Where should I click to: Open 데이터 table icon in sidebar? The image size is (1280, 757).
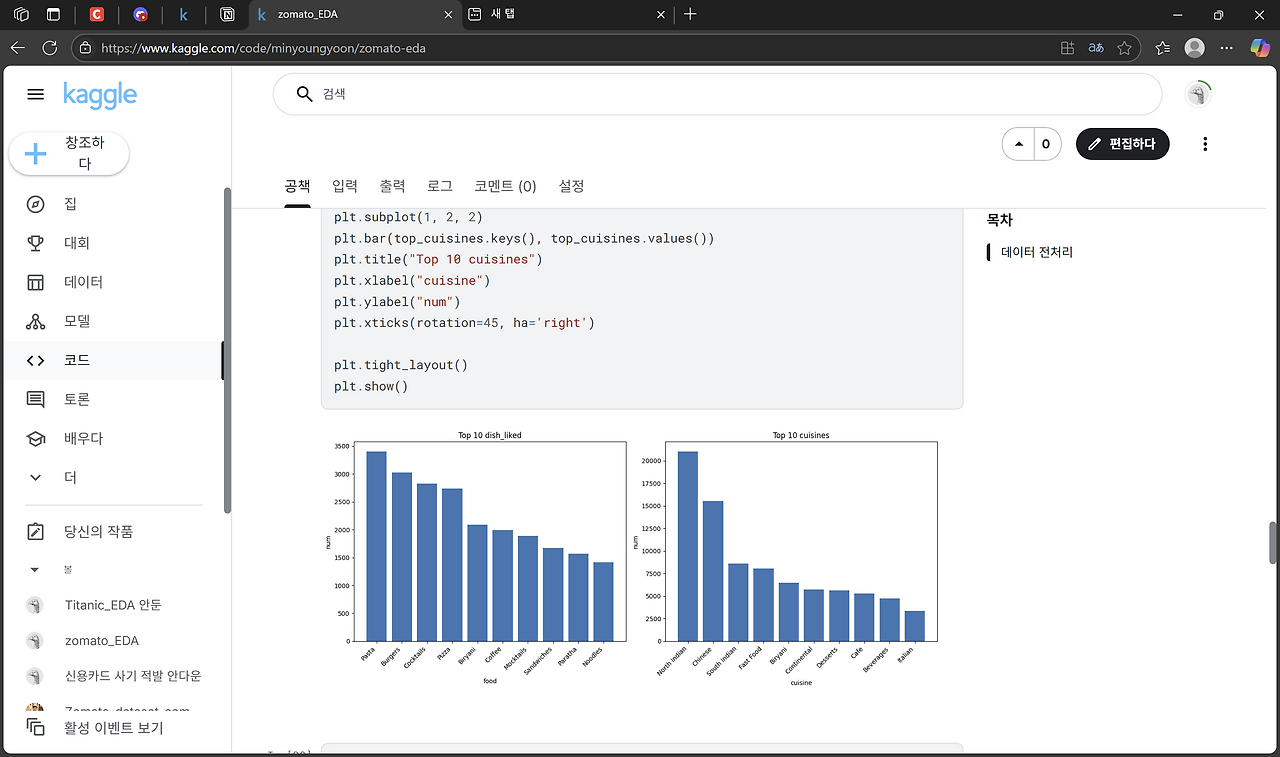coord(36,282)
